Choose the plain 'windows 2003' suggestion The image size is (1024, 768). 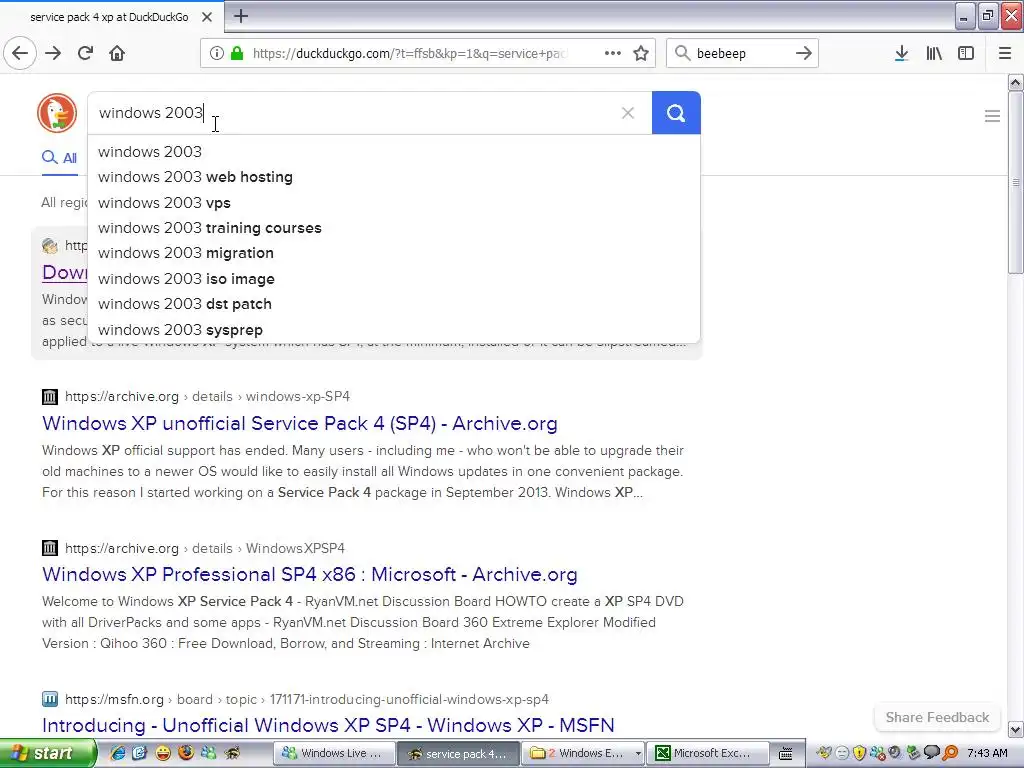pyautogui.click(x=393, y=152)
